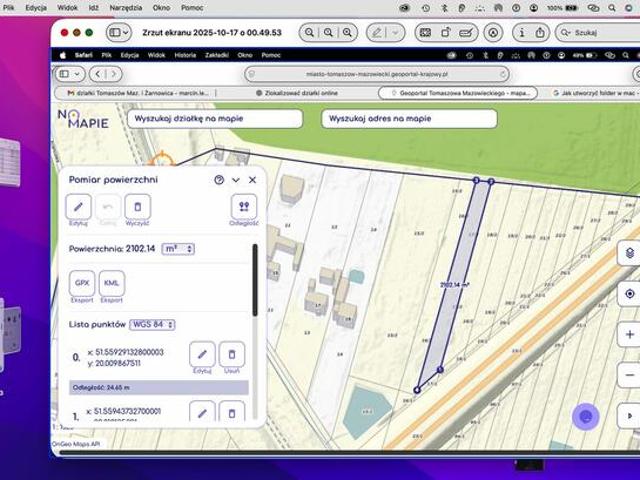Open the map layers button

click(629, 253)
